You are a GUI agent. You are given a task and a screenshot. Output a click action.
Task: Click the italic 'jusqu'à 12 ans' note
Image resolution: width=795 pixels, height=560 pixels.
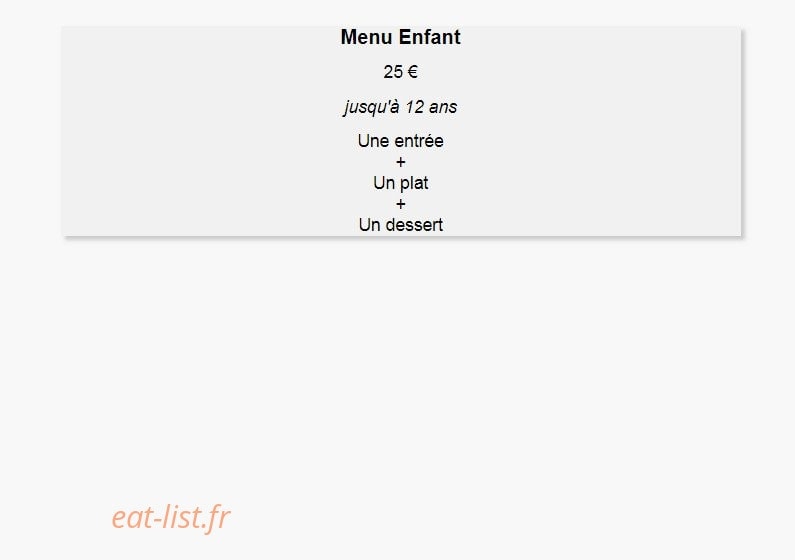400,107
